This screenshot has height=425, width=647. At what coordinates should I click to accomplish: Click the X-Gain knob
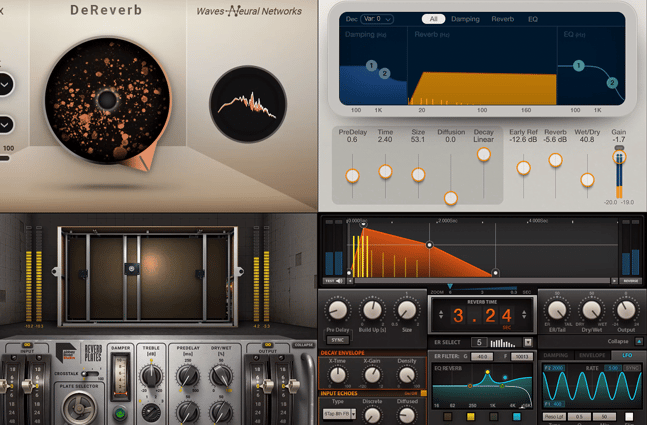[x=372, y=375]
